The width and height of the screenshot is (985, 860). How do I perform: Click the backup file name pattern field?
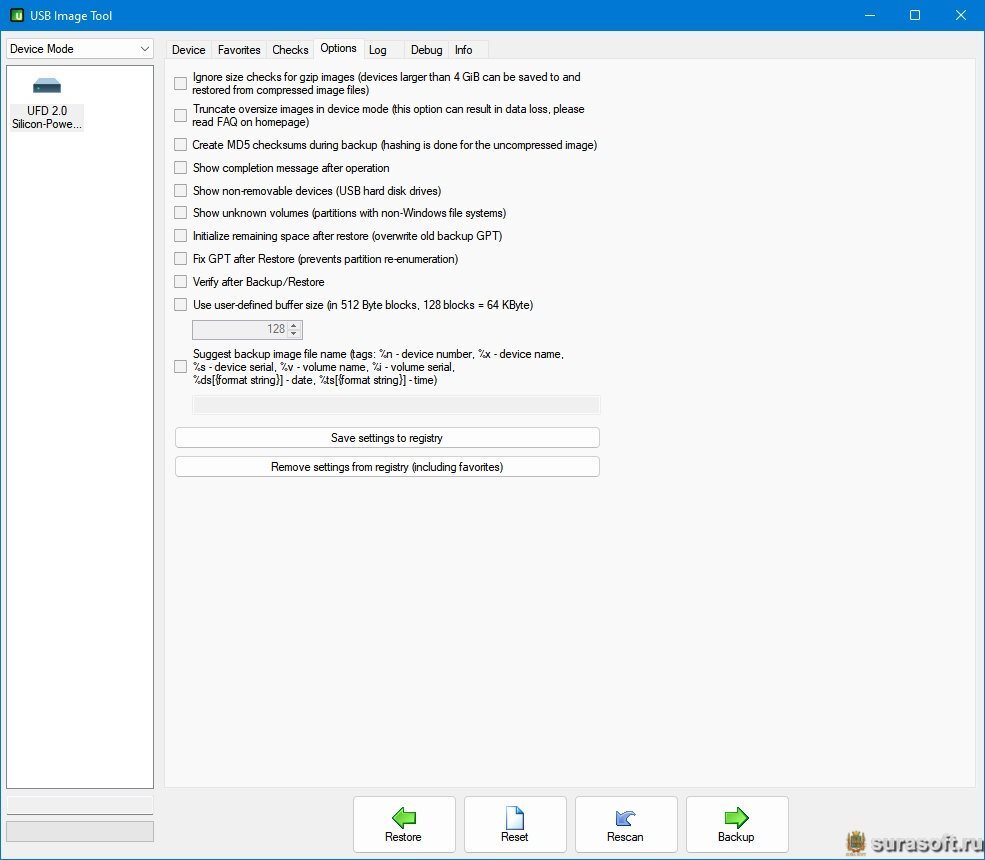click(x=396, y=405)
